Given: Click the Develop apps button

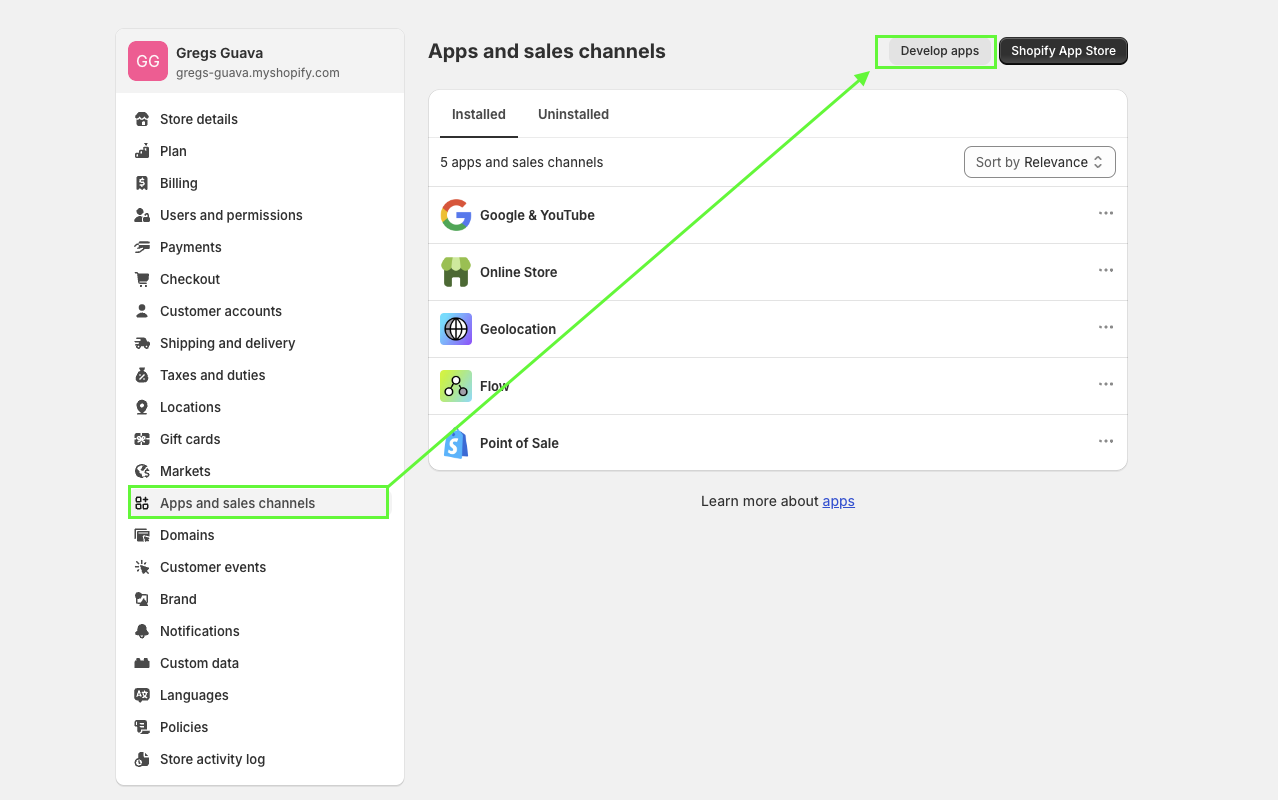Looking at the screenshot, I should (940, 51).
